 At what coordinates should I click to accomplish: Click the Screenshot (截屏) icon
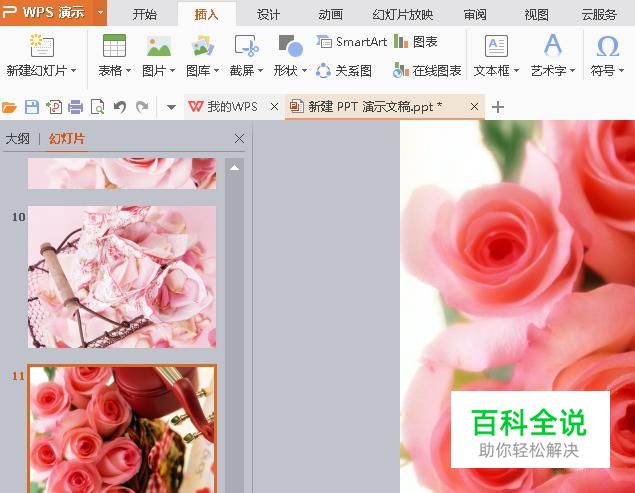pos(247,45)
